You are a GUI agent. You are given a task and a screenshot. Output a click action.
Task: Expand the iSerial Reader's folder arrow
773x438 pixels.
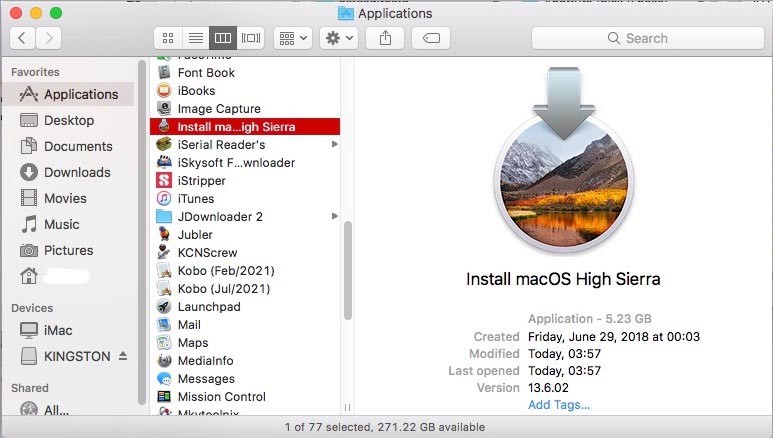[x=334, y=145]
